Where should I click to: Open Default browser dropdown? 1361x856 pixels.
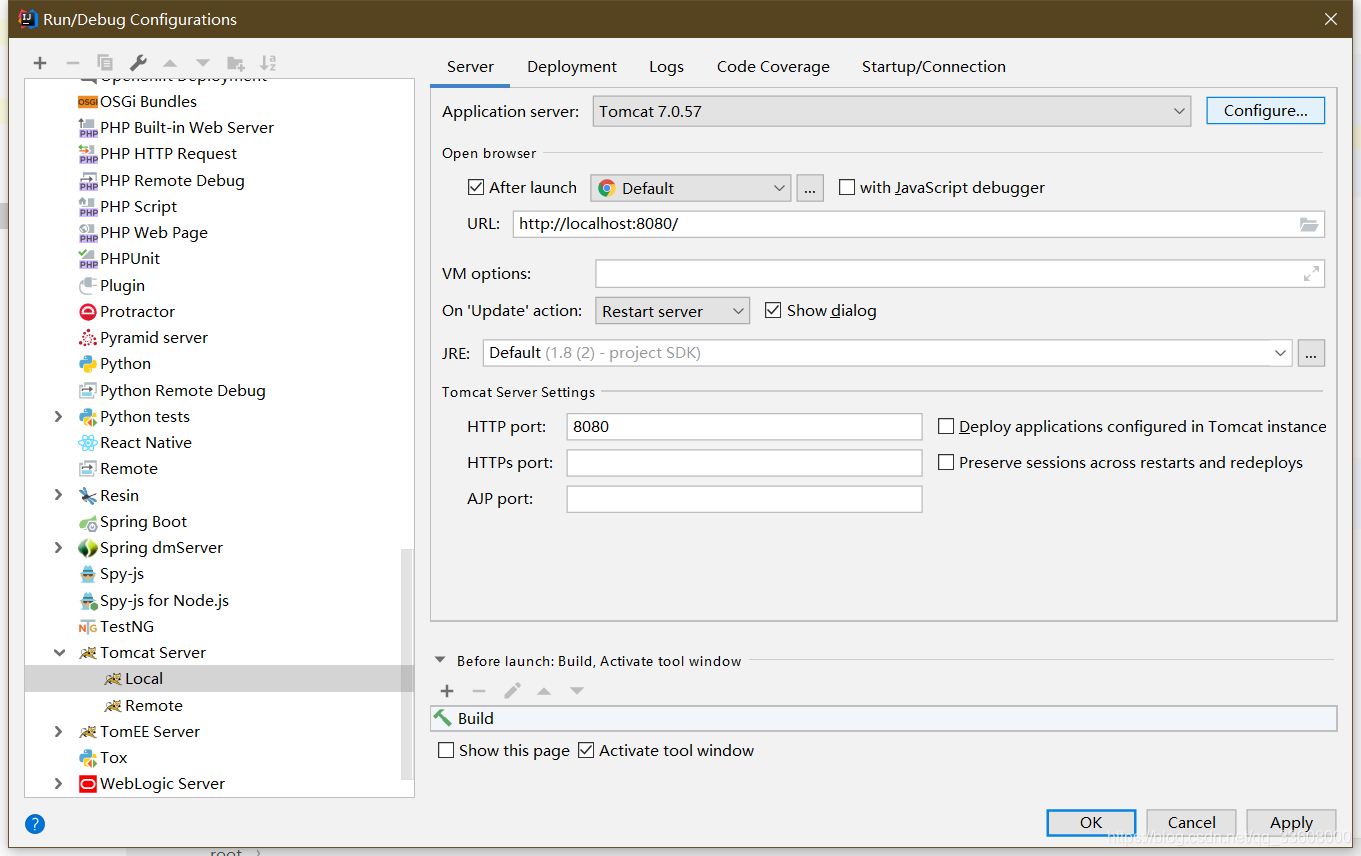[691, 188]
